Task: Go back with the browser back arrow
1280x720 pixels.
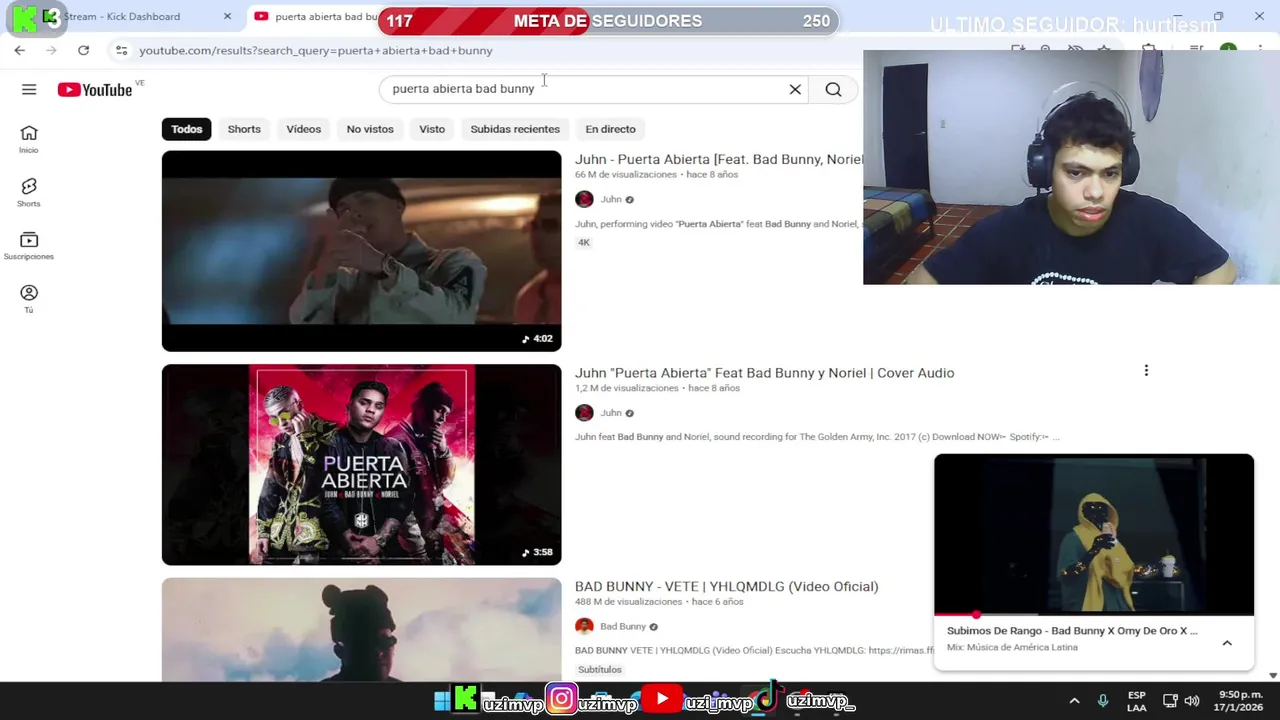Action: click(x=20, y=50)
